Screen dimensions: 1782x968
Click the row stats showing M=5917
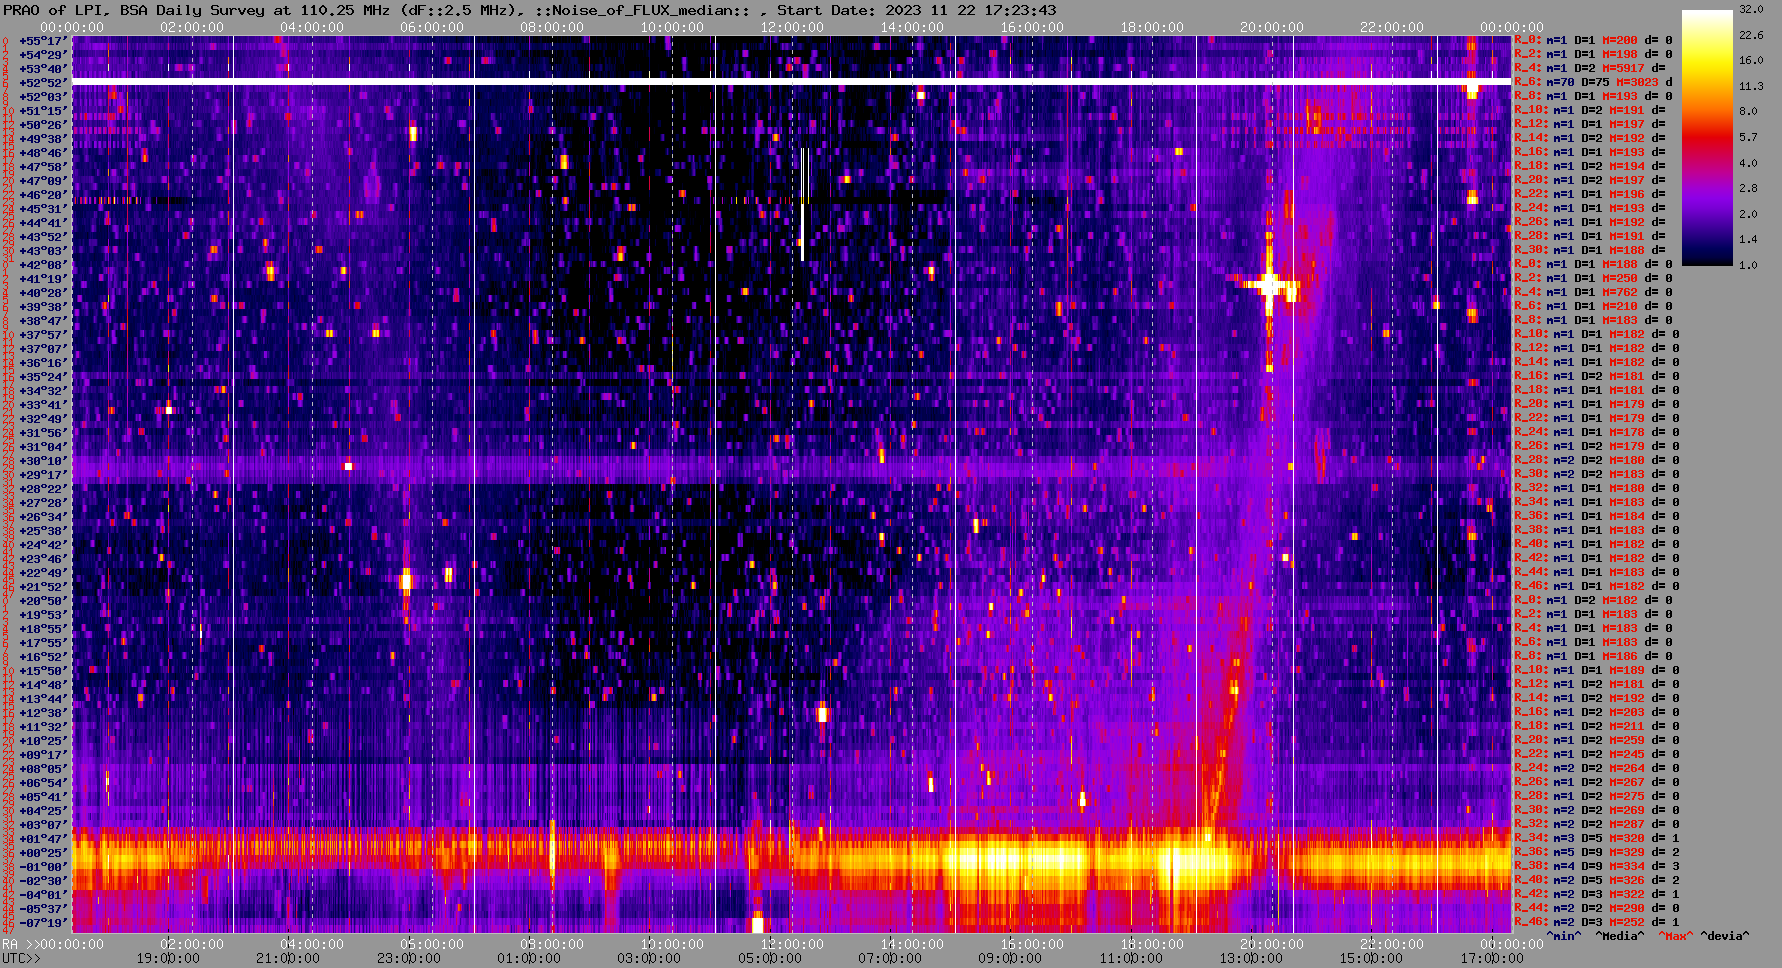click(1591, 68)
